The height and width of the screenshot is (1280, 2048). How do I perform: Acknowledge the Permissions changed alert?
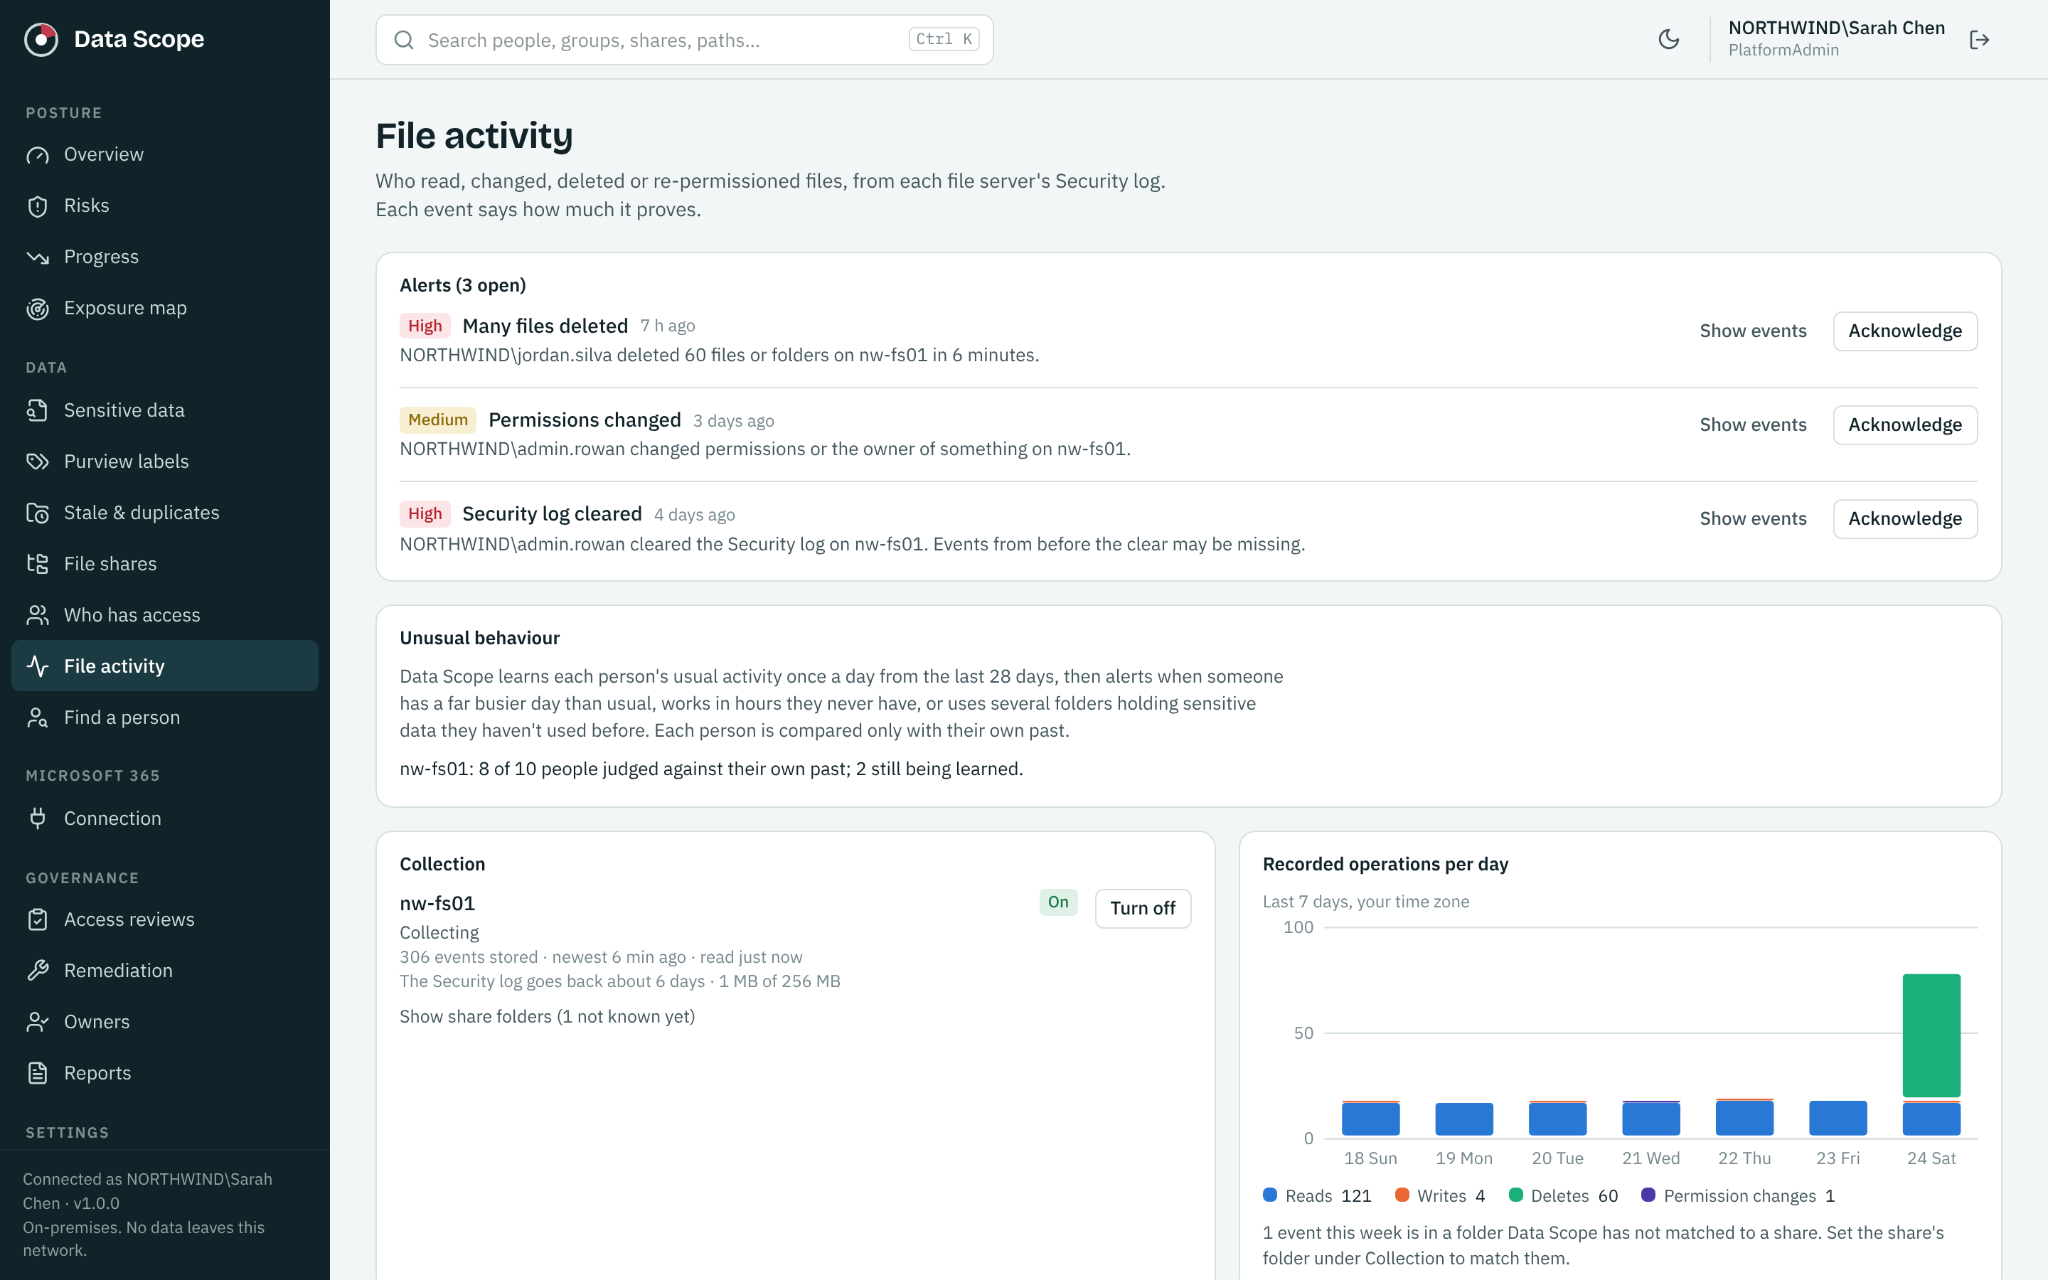tap(1905, 425)
